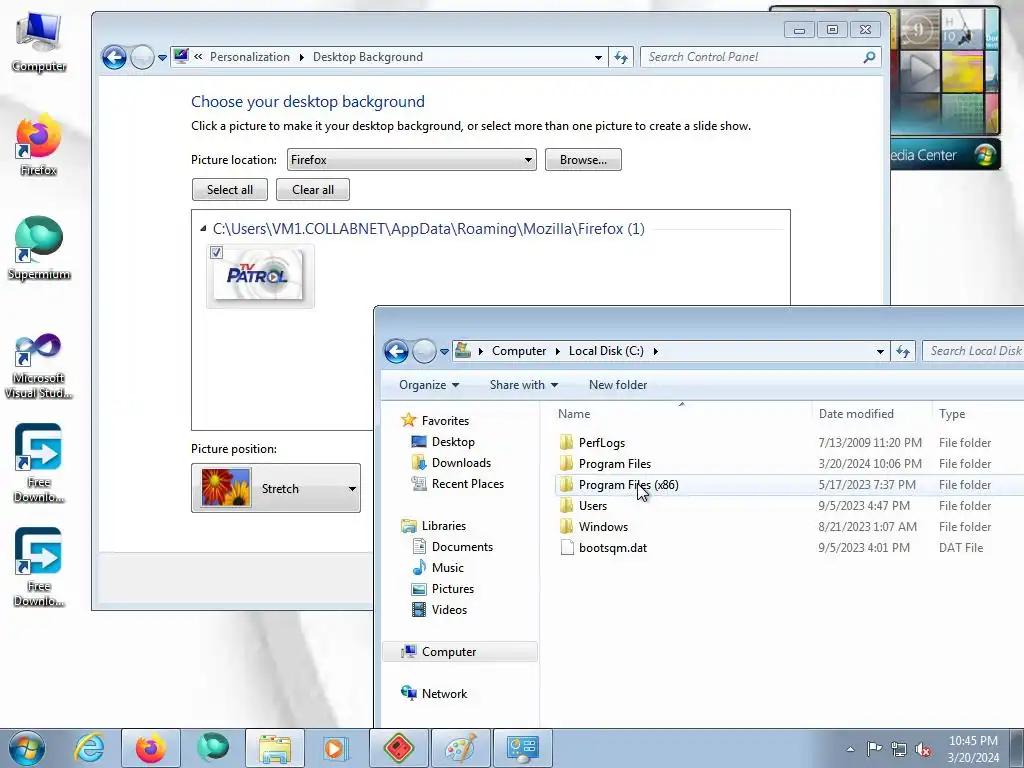The width and height of the screenshot is (1024, 768).
Task: Switch to Windows Explorer taskbar button
Action: pos(275,748)
